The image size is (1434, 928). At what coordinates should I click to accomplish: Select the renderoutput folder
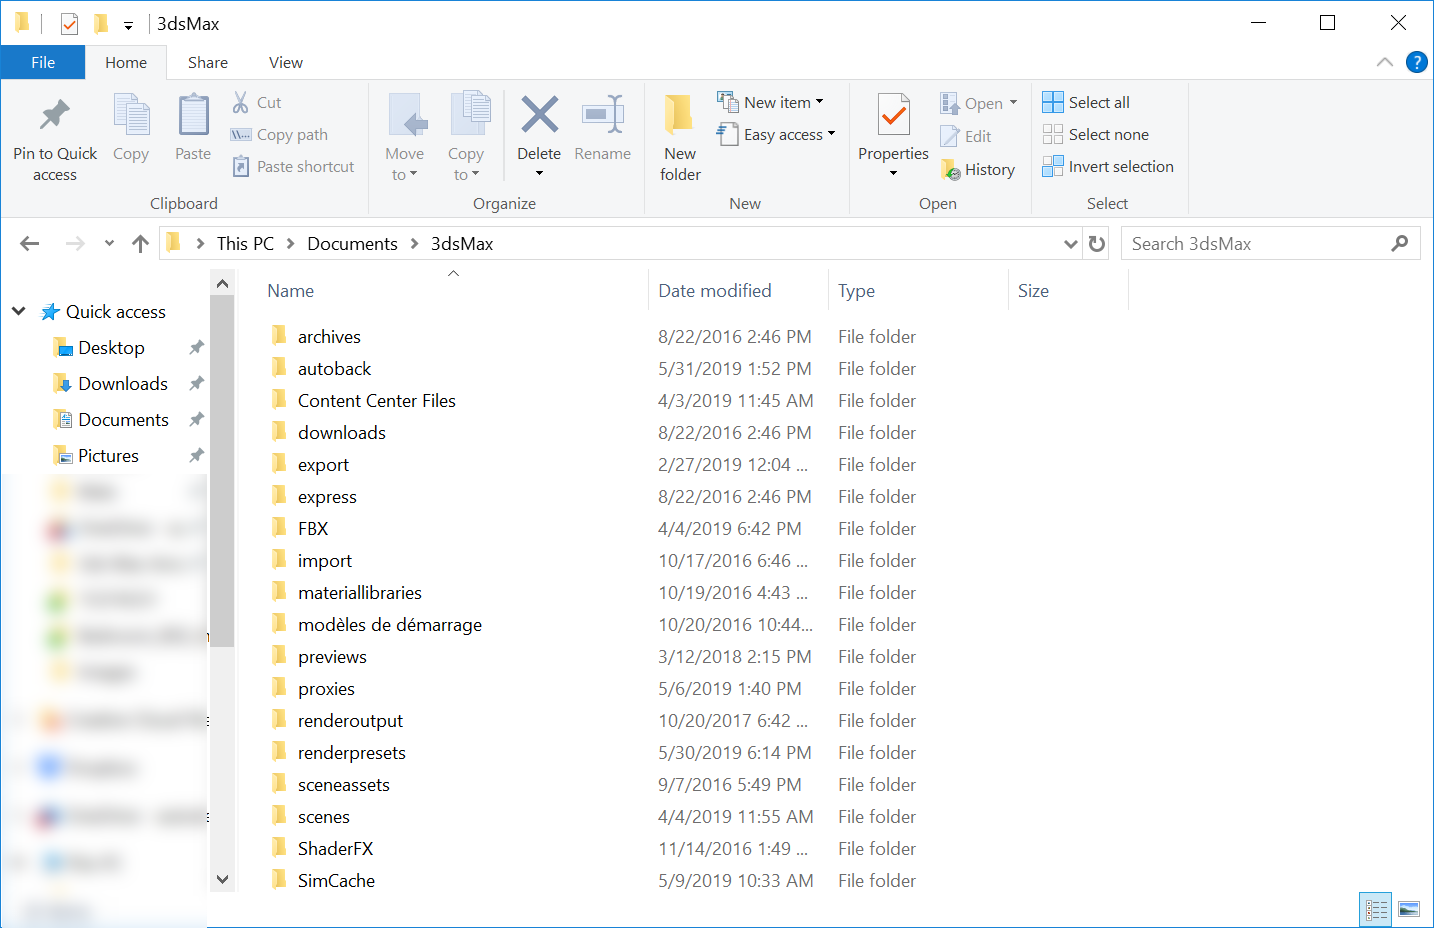[350, 720]
